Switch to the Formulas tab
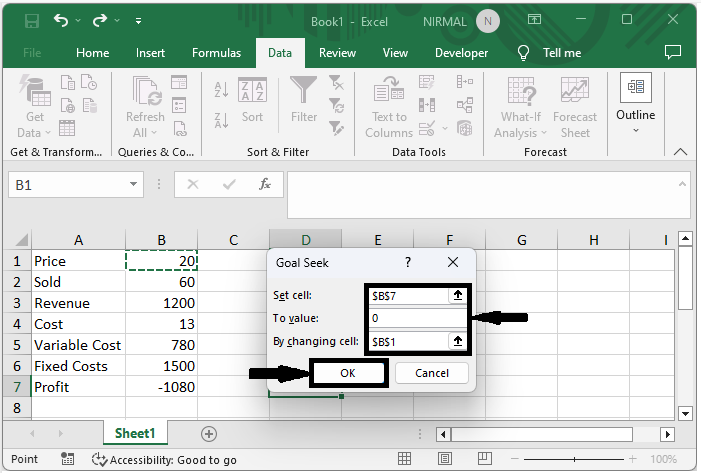 [x=216, y=53]
